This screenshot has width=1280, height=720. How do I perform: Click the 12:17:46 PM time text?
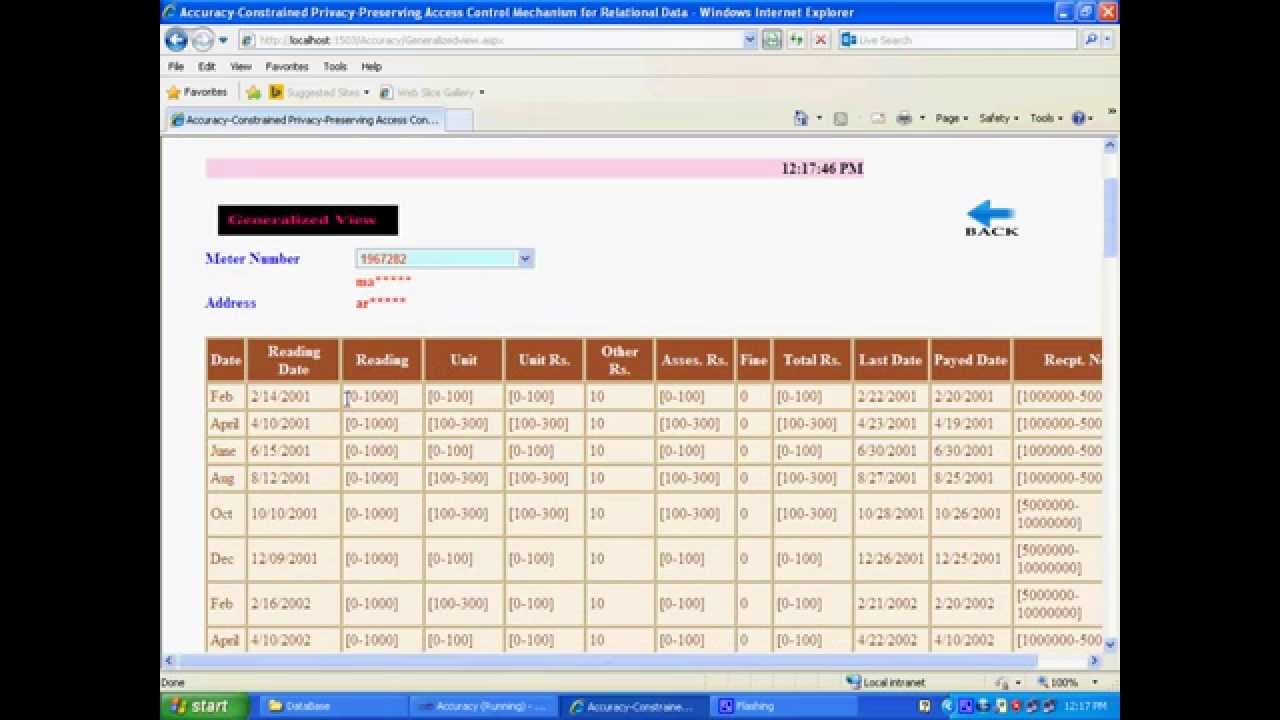(822, 169)
